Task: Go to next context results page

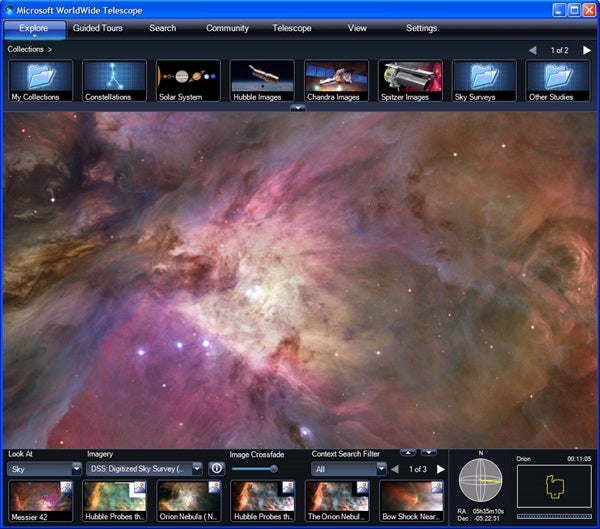Action: [x=440, y=469]
